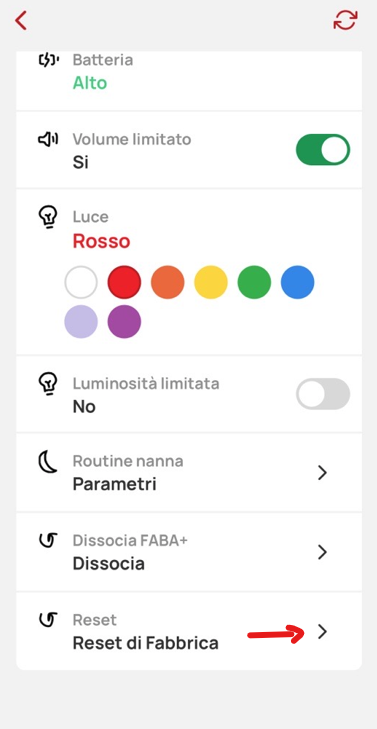Viewport: 377px width, 729px height.
Task: Expand the Dissocia row chevron
Action: click(x=322, y=552)
